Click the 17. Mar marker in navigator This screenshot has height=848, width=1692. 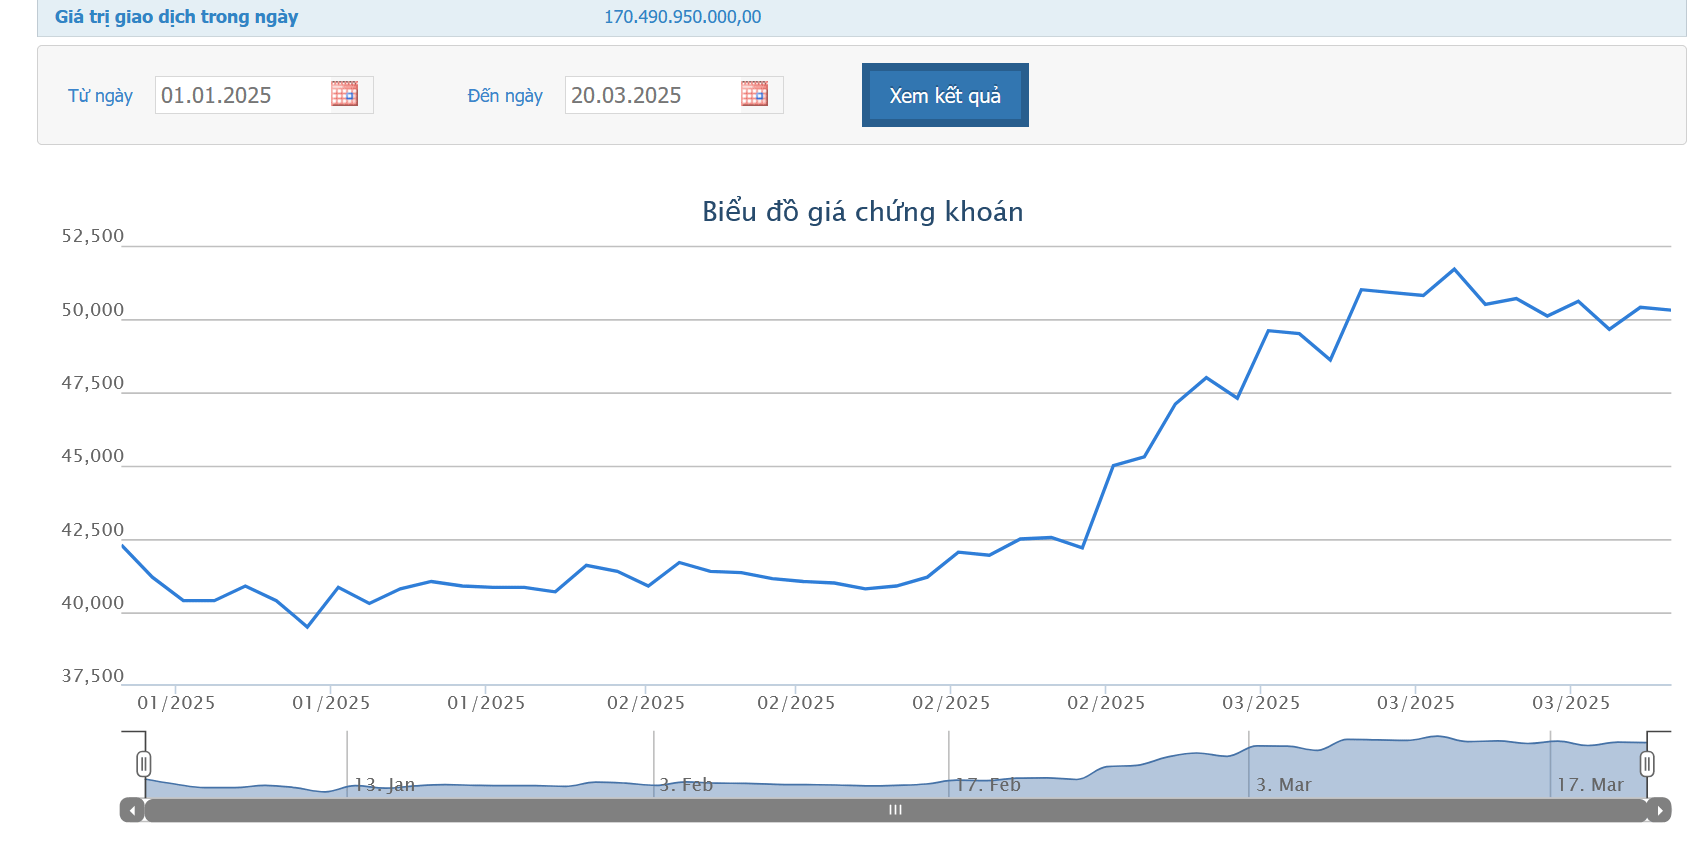[1590, 785]
